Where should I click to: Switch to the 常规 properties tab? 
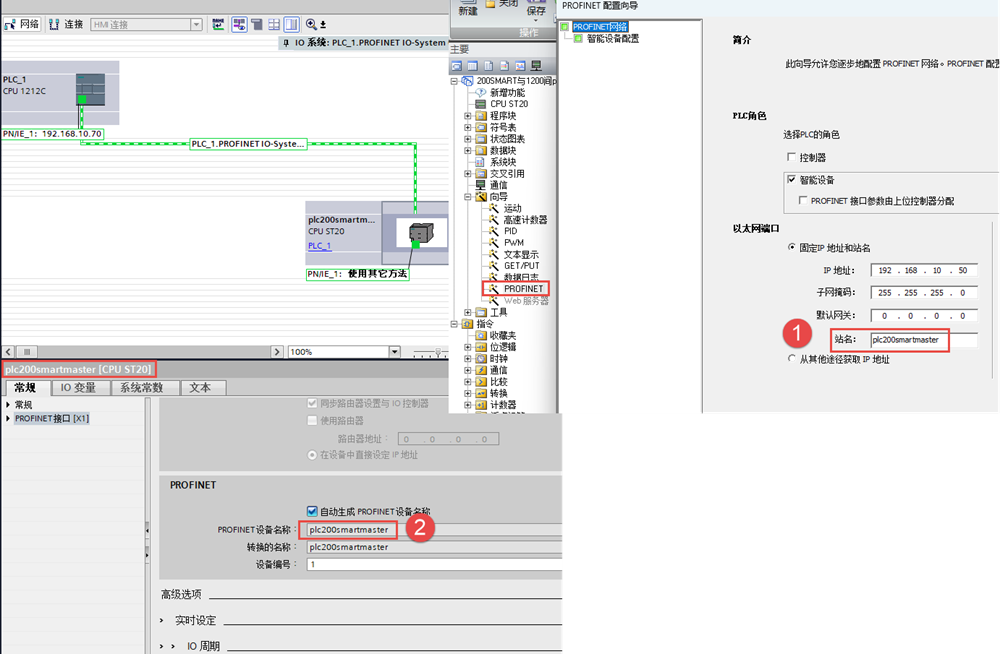pos(25,388)
